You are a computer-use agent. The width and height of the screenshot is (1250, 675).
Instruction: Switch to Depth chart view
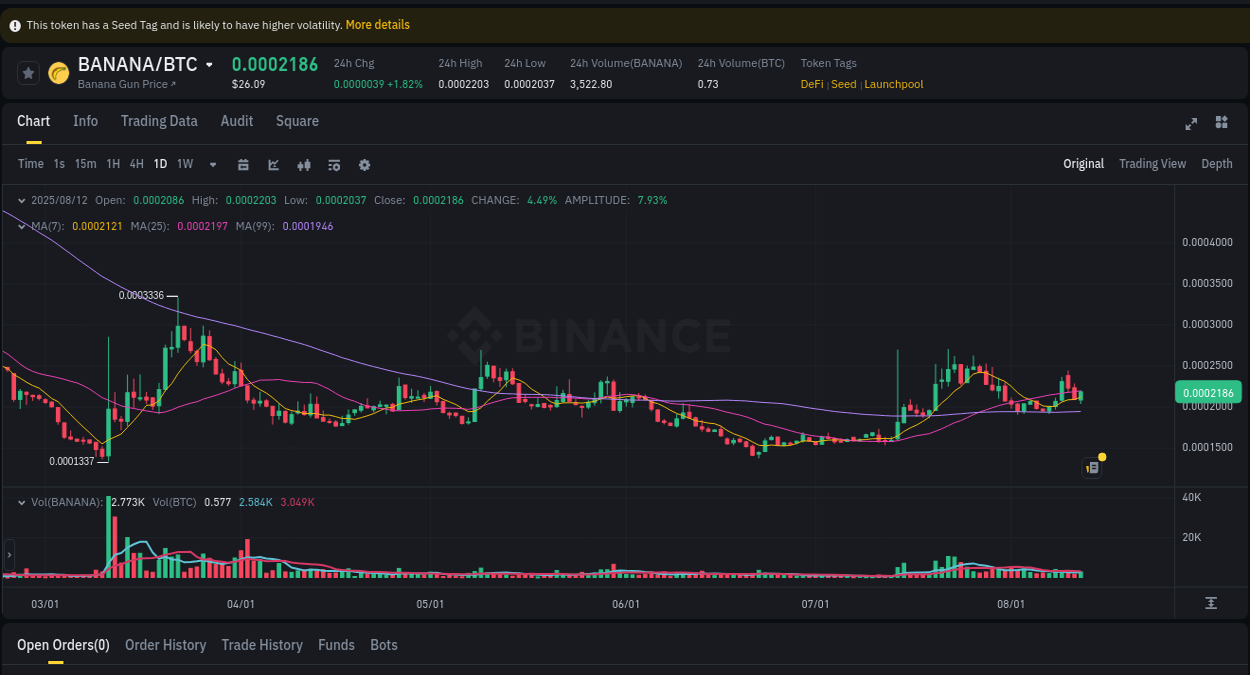tap(1216, 163)
